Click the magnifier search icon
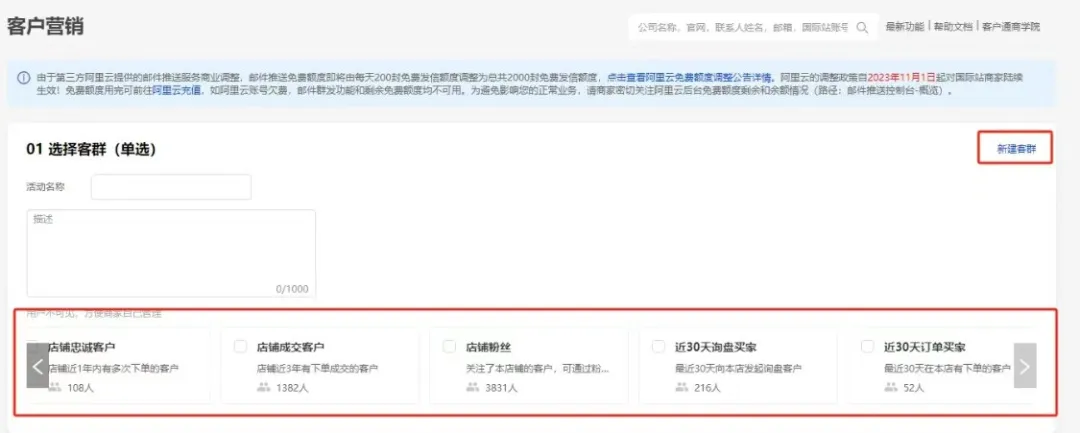The height and width of the screenshot is (433, 1080). 862,28
